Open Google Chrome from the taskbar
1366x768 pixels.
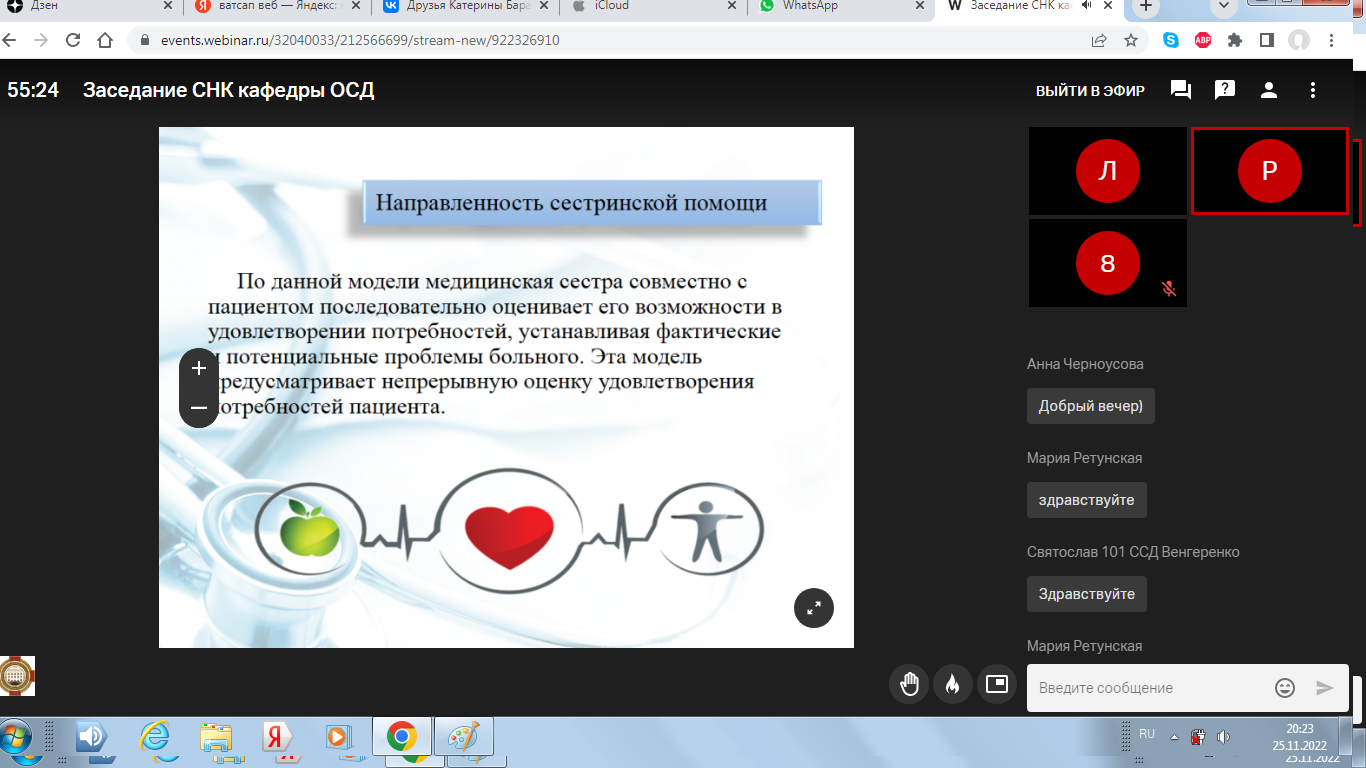[402, 738]
